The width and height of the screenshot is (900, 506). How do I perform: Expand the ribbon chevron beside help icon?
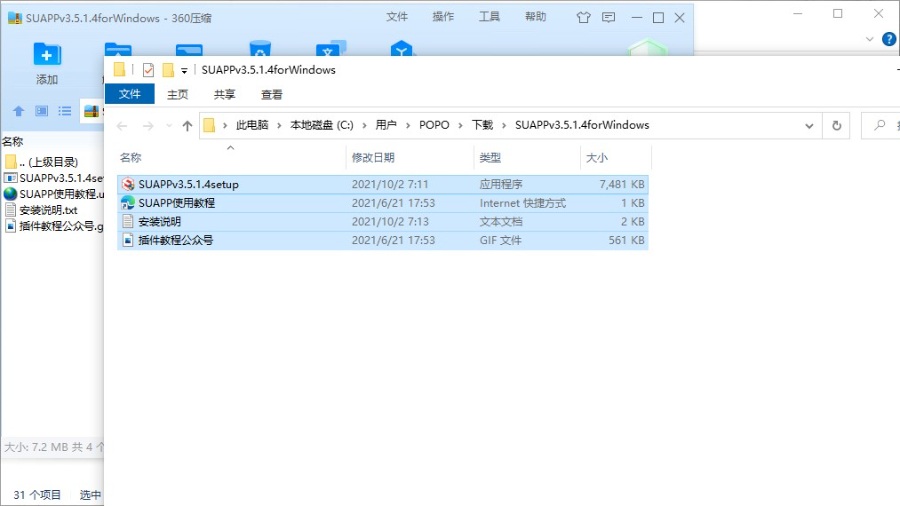pyautogui.click(x=870, y=39)
